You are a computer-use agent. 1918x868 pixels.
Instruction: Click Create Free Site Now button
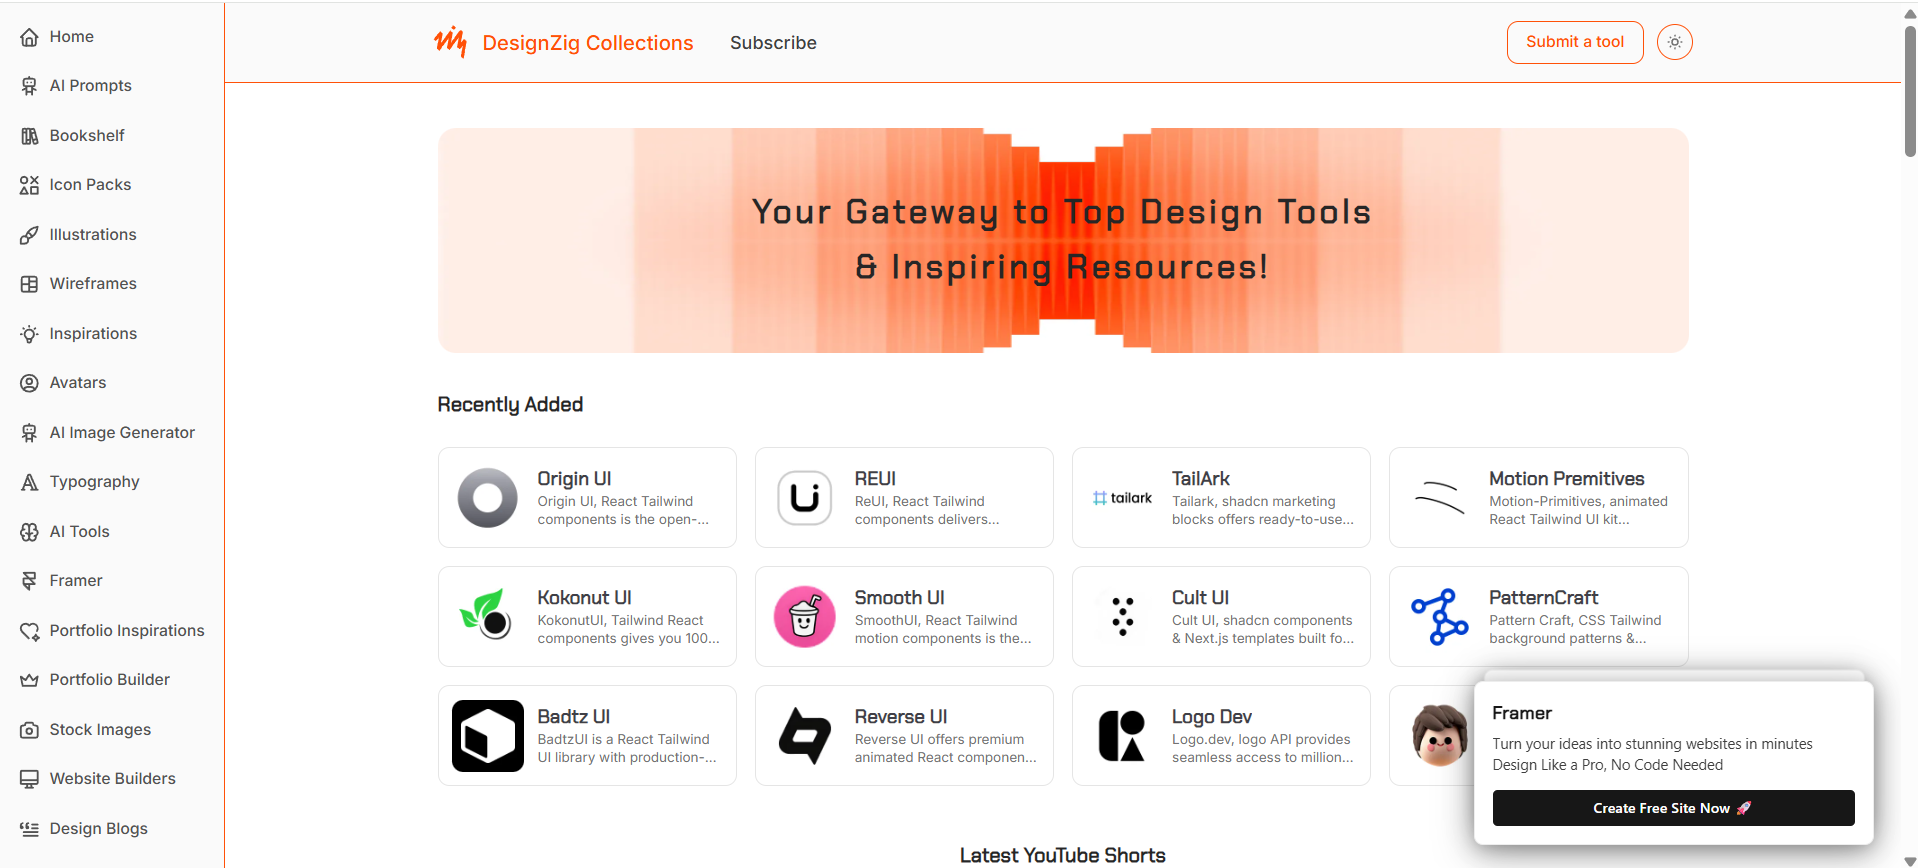point(1673,808)
